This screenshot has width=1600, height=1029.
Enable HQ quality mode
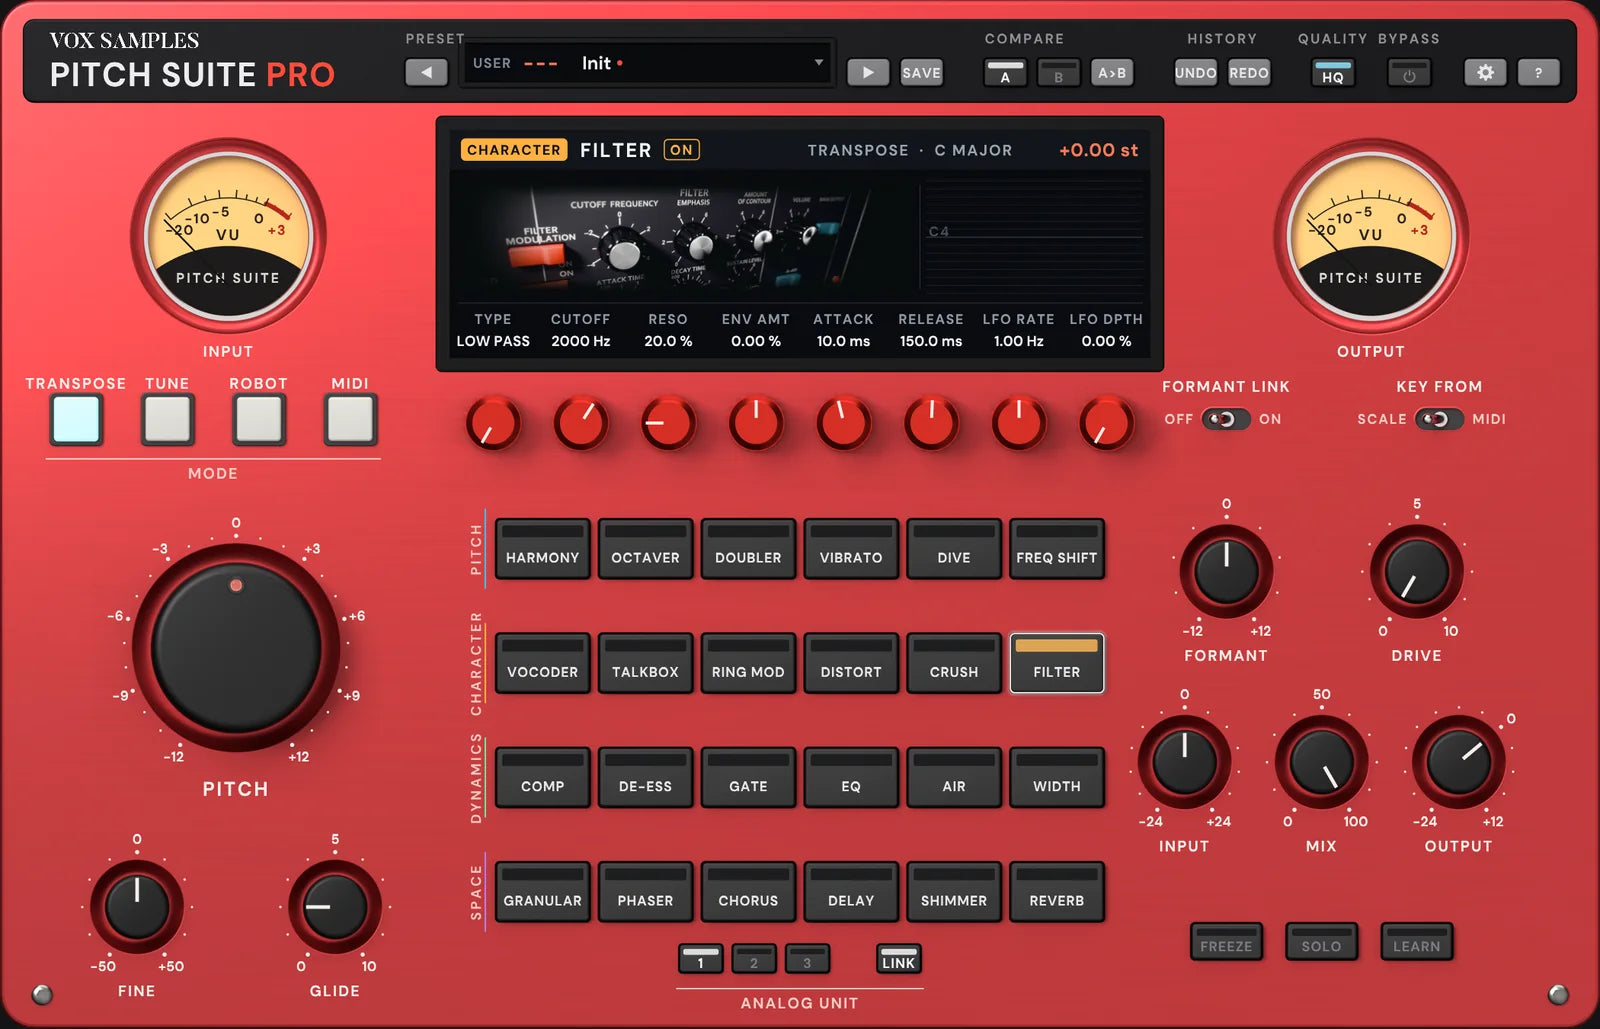tap(1333, 73)
